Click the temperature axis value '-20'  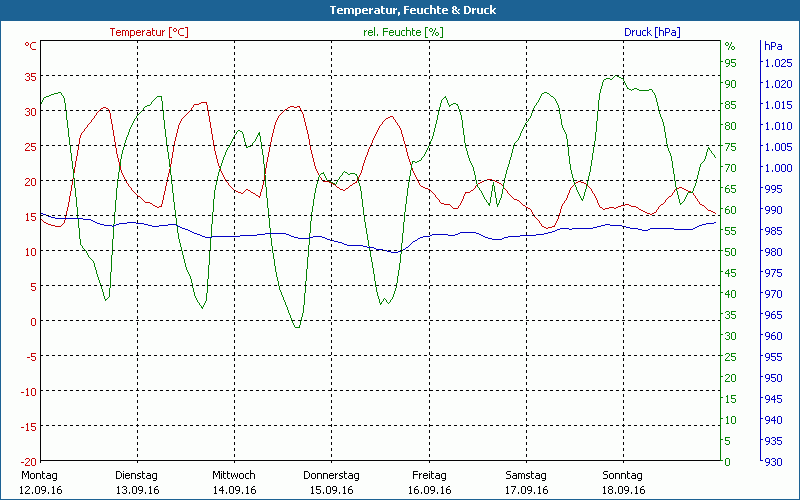[29, 462]
